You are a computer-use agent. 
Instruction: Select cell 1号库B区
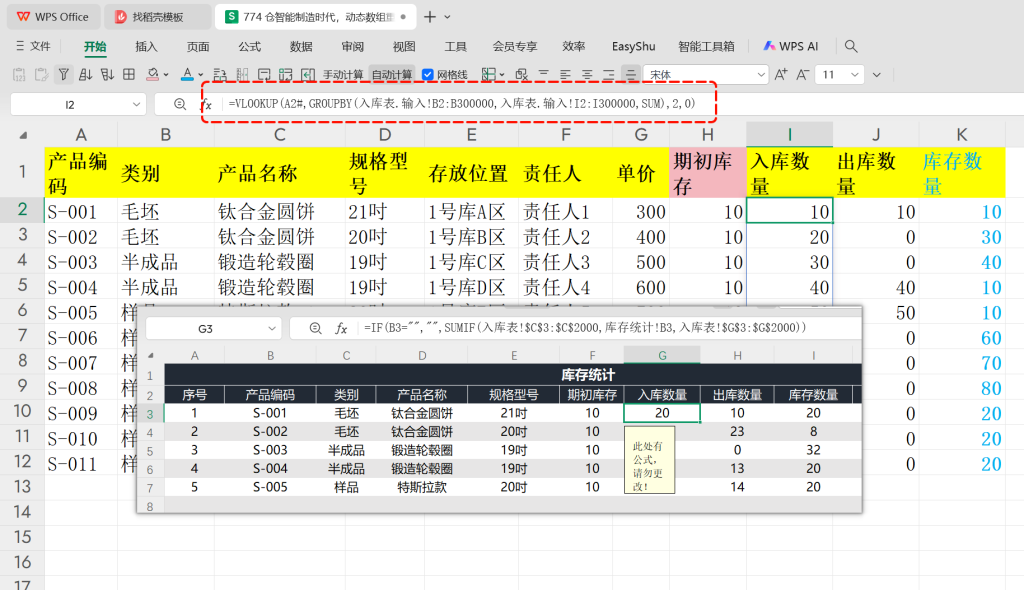coord(472,237)
